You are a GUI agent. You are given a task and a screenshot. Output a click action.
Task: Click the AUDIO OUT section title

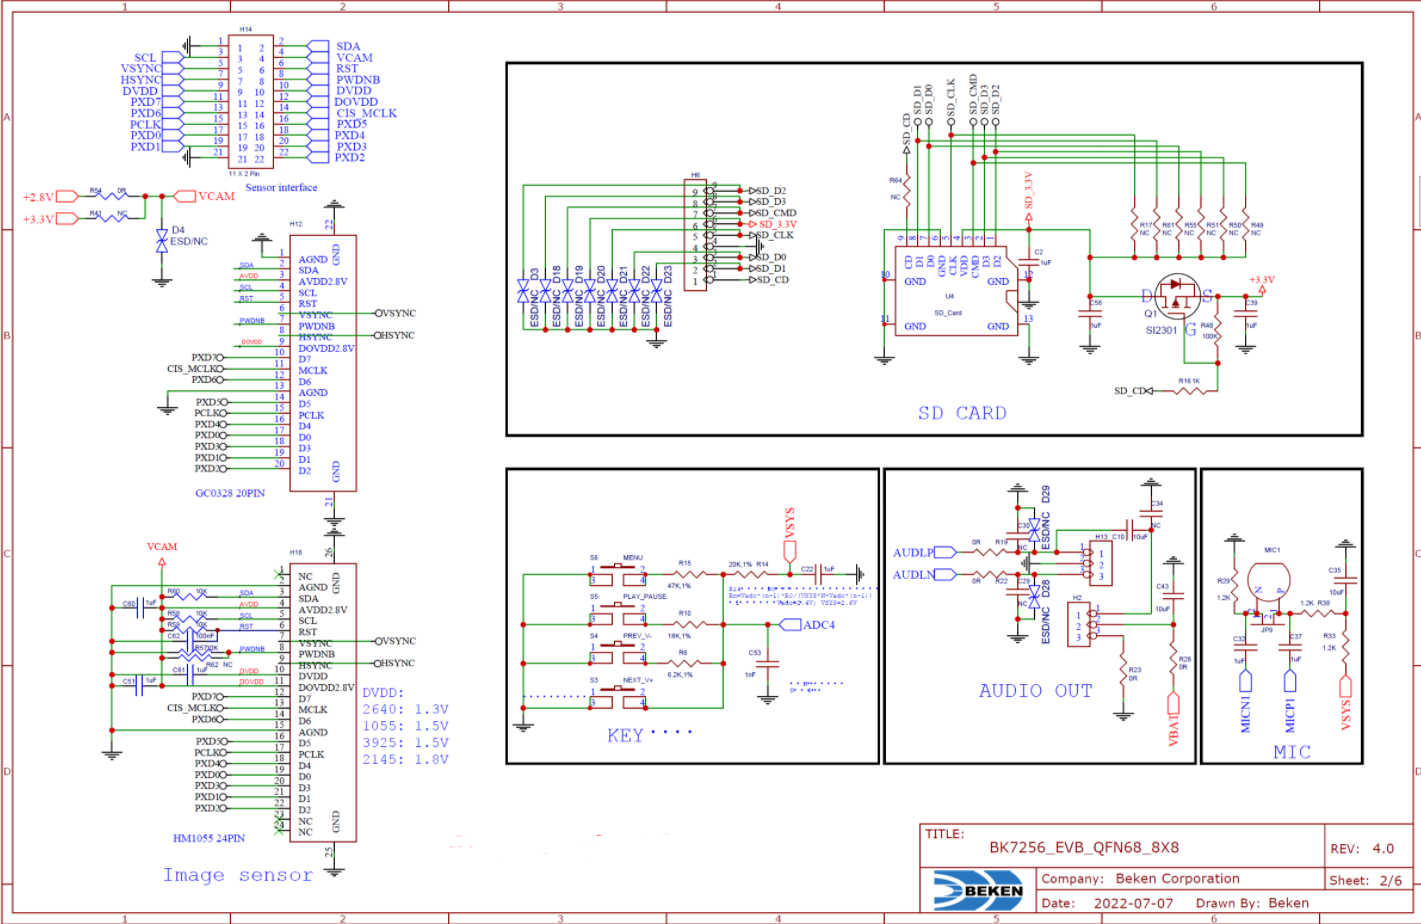1035,691
